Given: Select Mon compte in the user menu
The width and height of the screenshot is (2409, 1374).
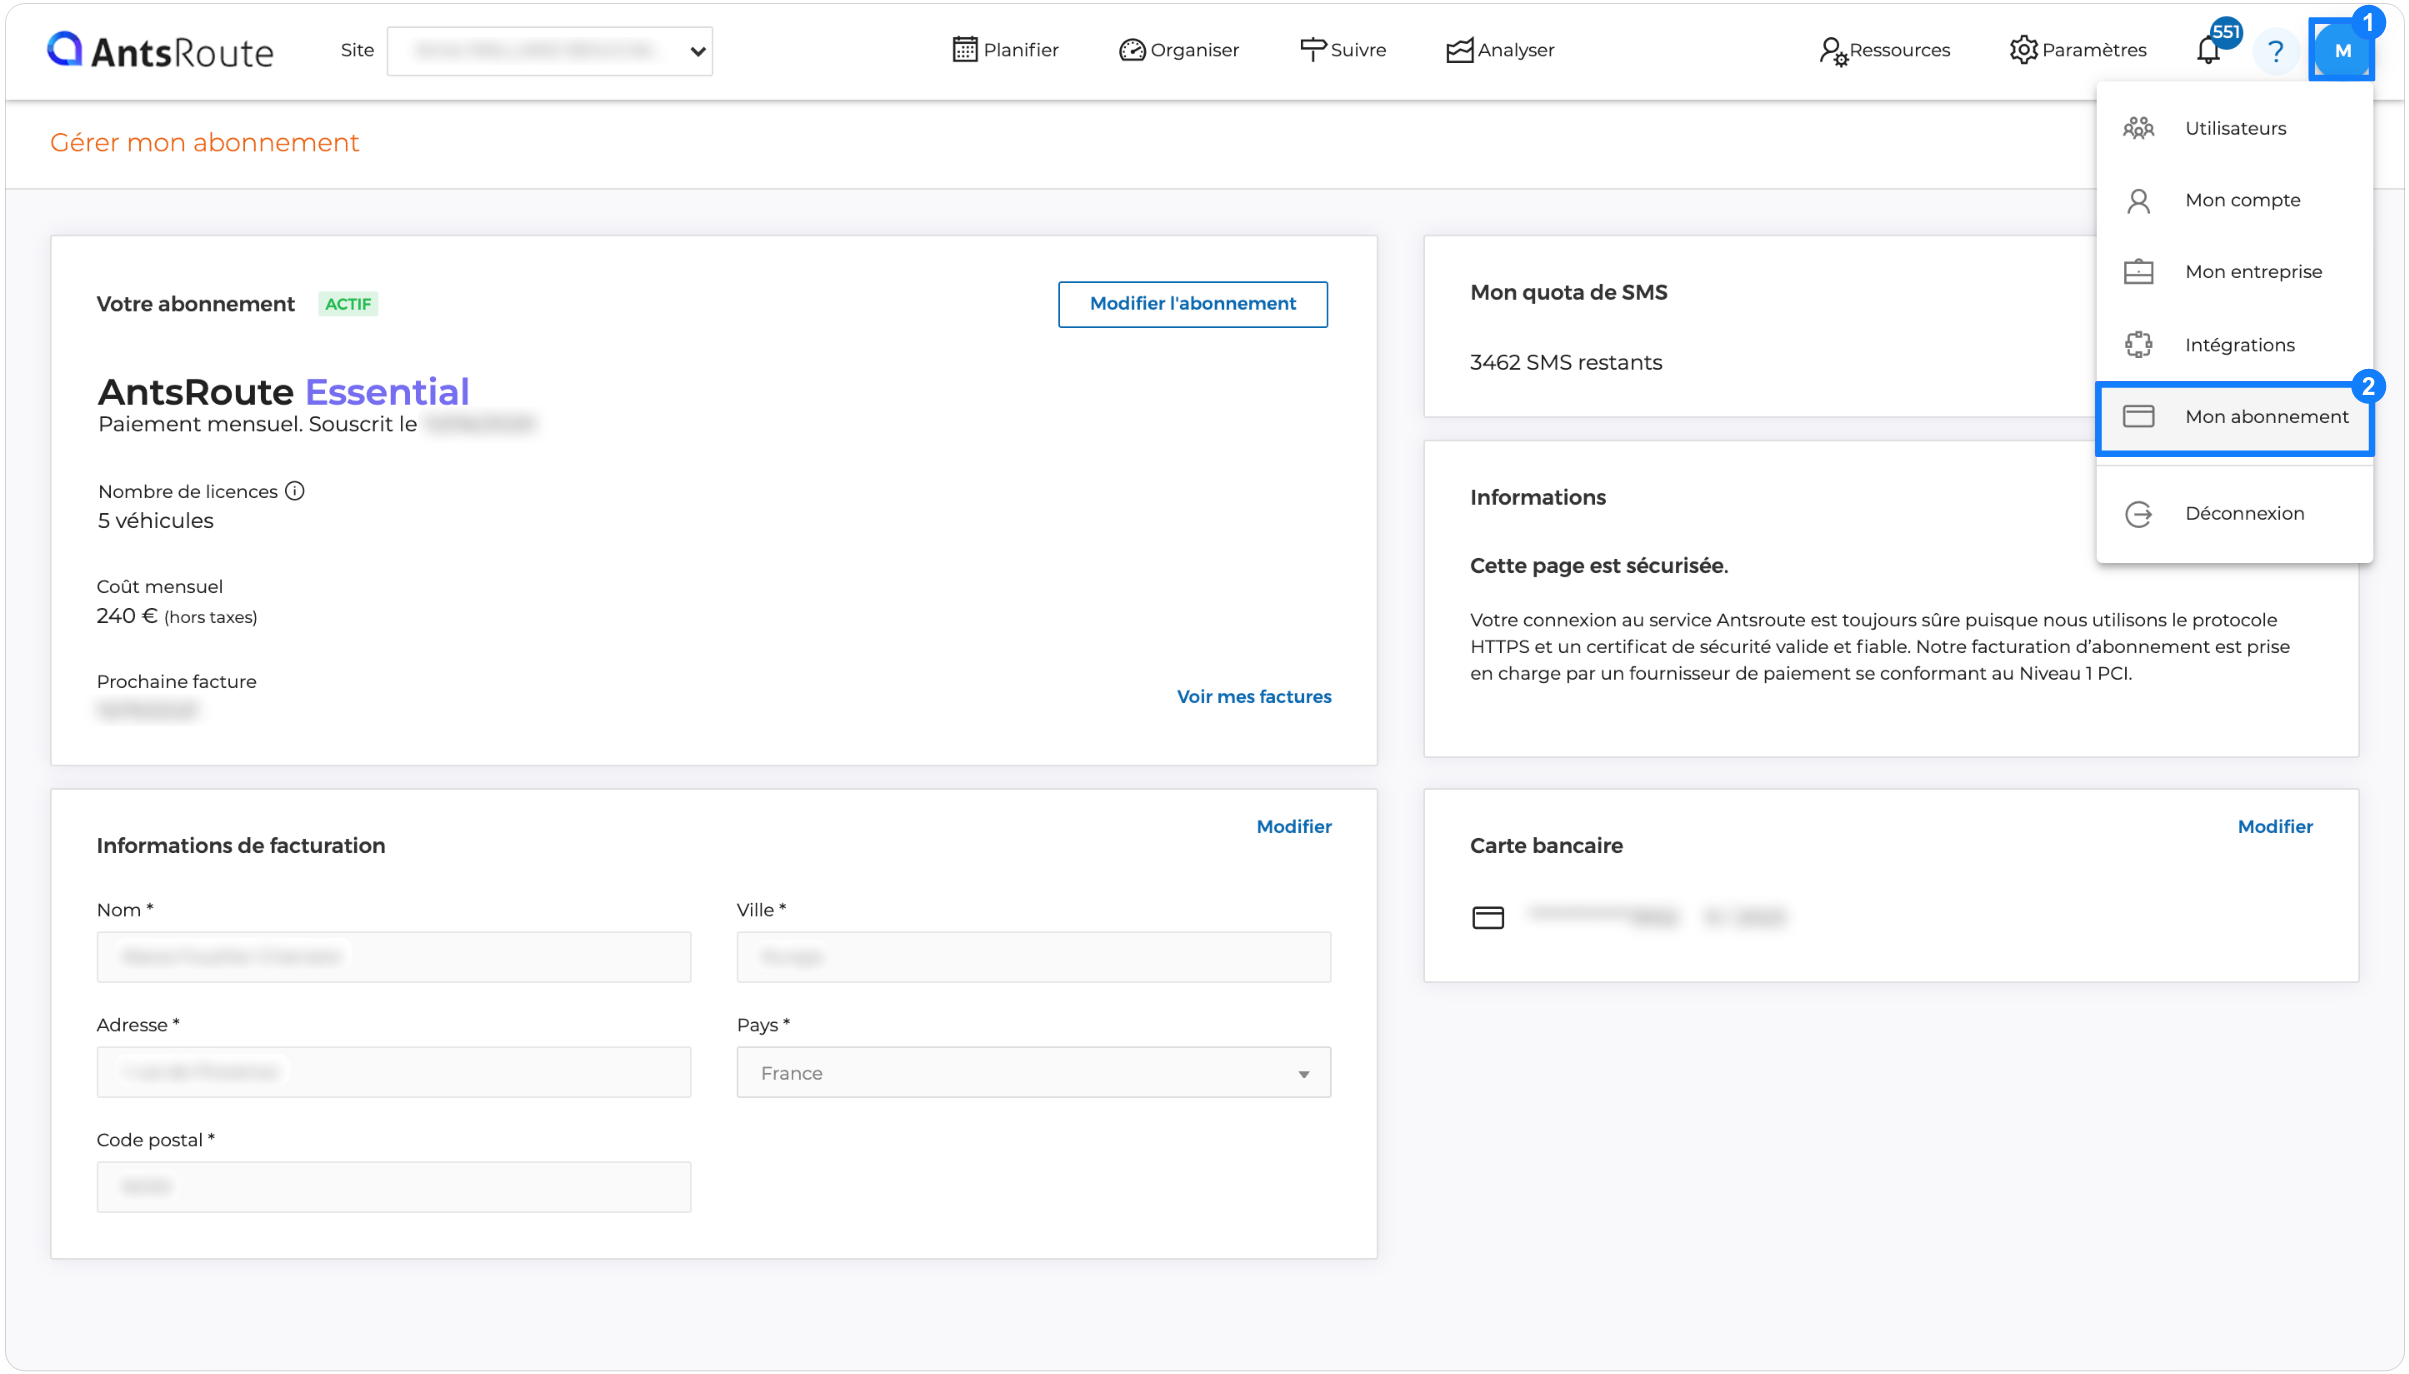Looking at the screenshot, I should click(2234, 200).
